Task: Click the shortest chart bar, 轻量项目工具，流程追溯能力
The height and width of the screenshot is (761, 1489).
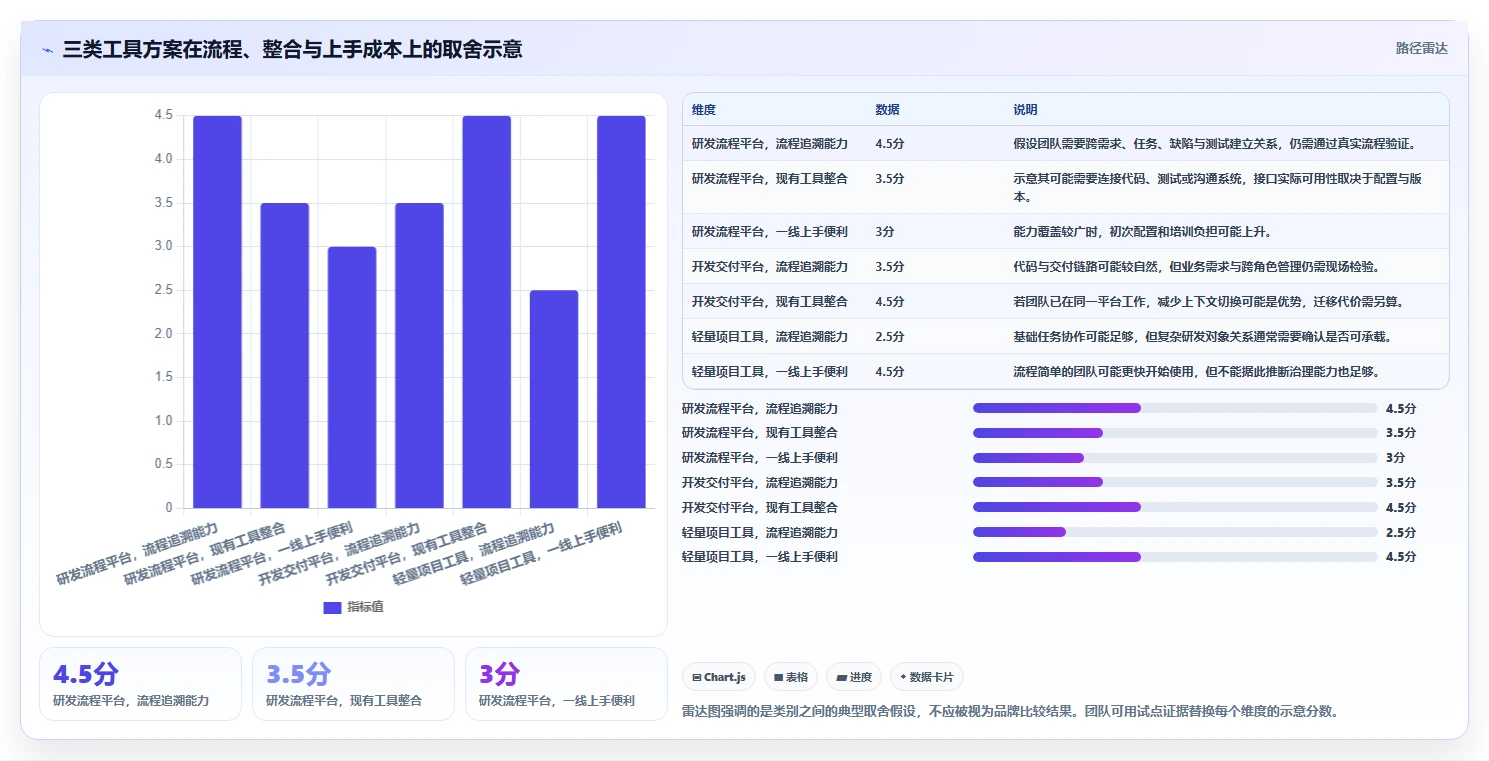Action: point(554,399)
